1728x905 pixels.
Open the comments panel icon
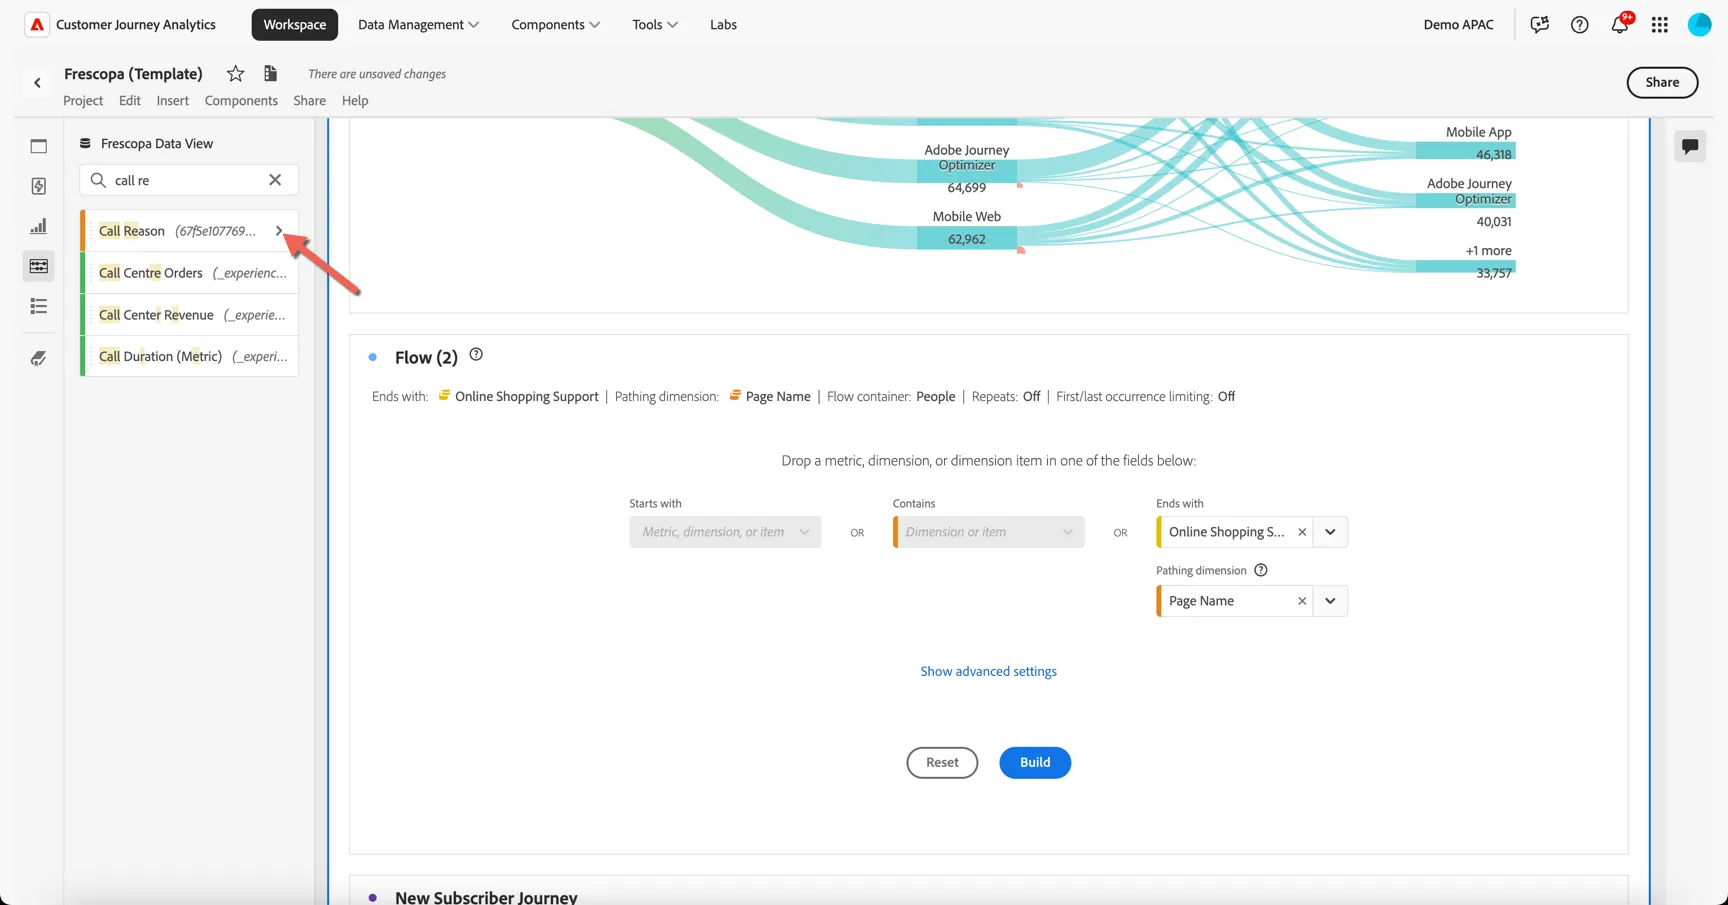1690,147
